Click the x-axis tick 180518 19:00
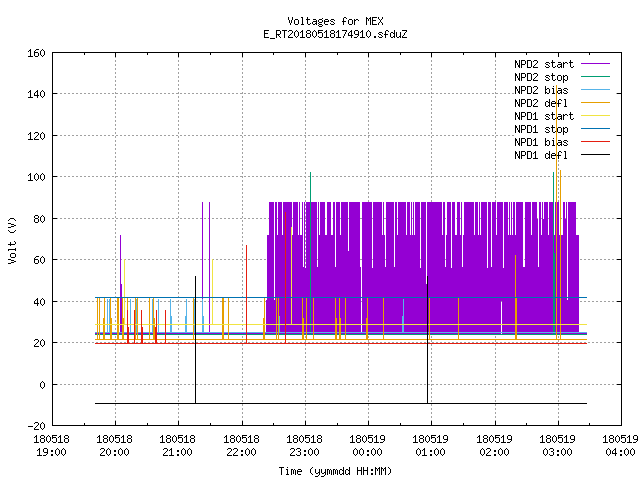 51,446
